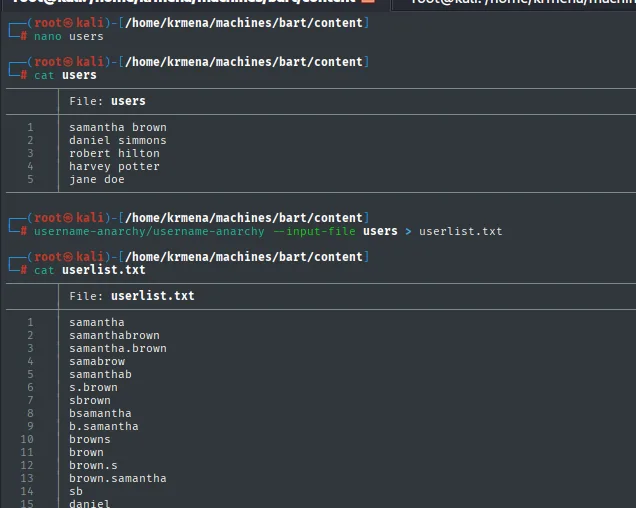Select the entry 'sbrown'
The image size is (636, 508).
click(x=90, y=400)
